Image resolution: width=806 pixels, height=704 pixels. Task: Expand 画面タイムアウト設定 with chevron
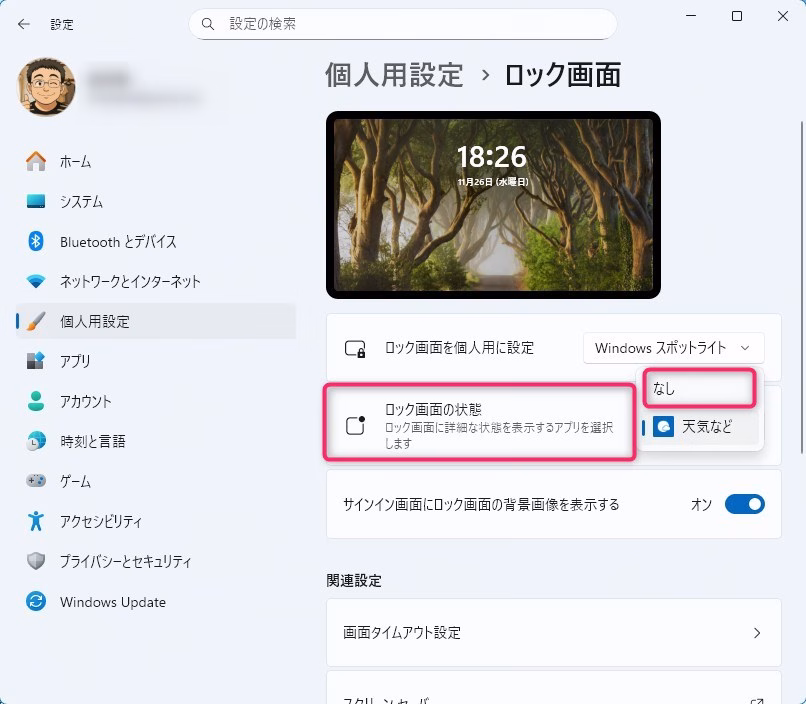(756, 633)
